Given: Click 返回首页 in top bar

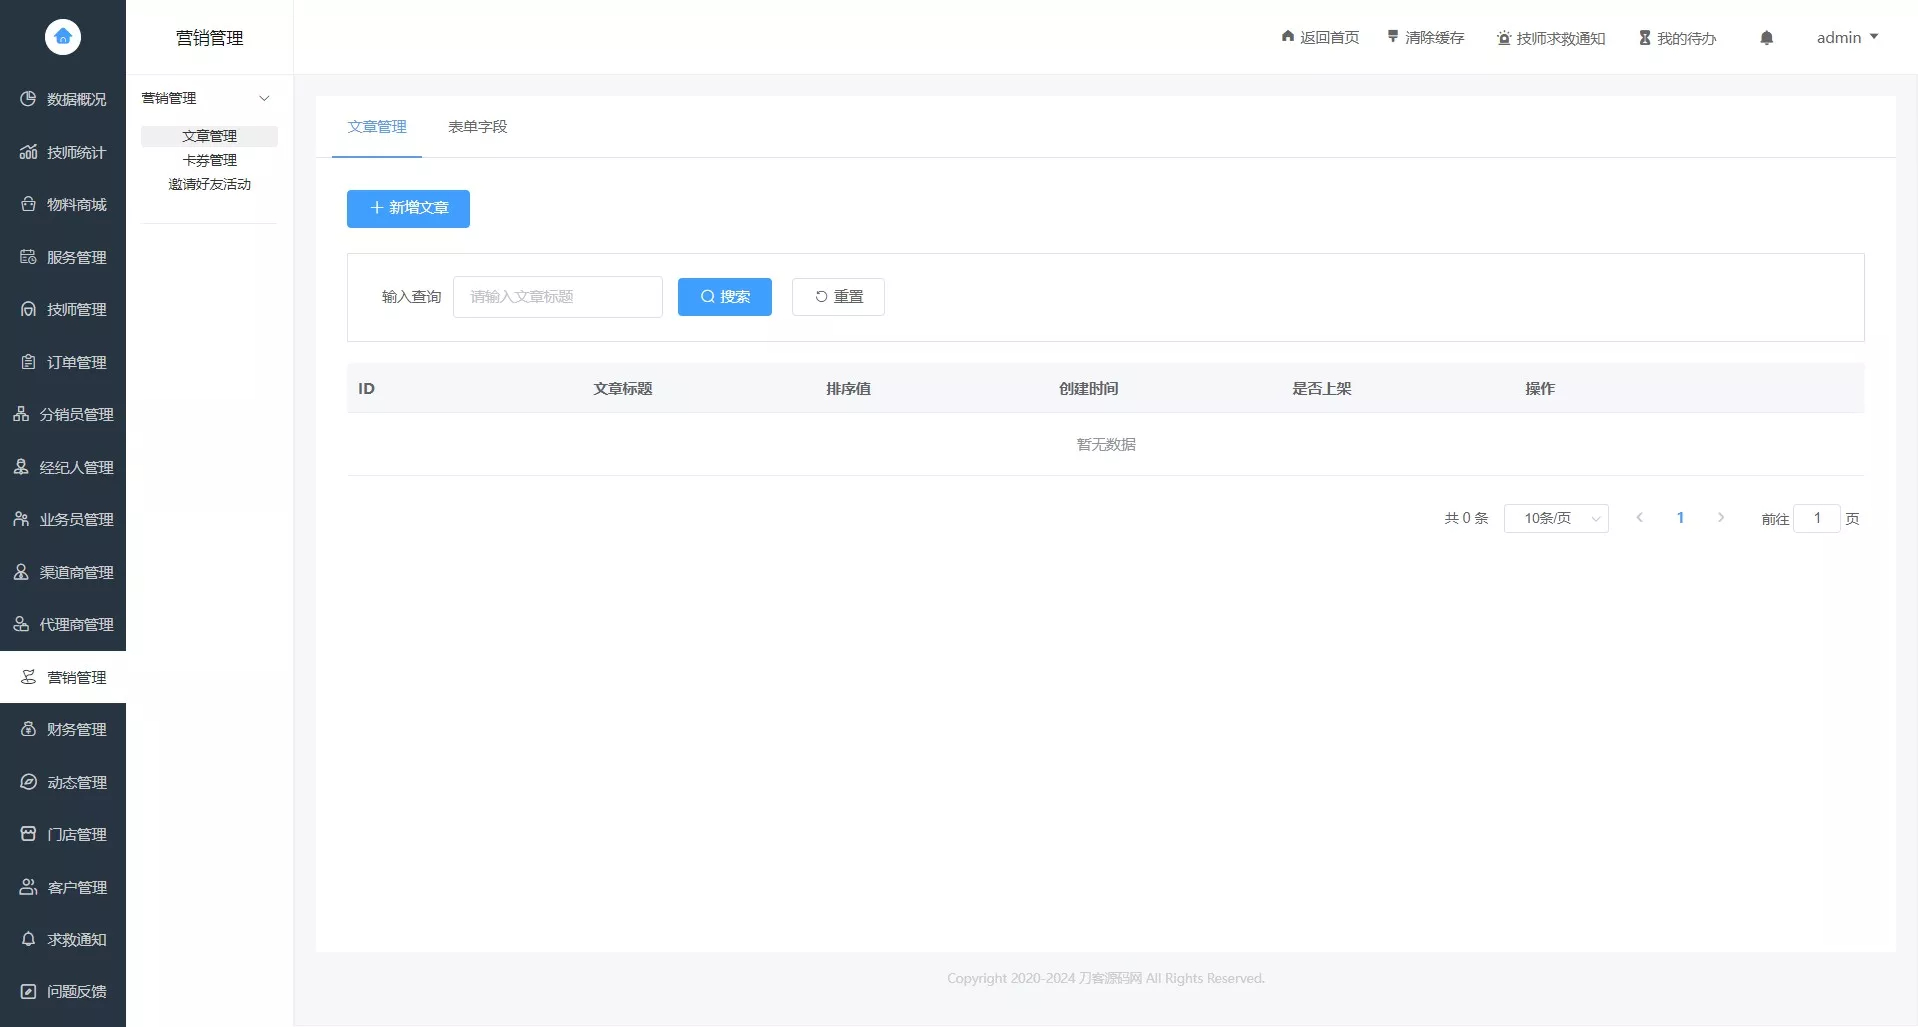Looking at the screenshot, I should point(1320,38).
